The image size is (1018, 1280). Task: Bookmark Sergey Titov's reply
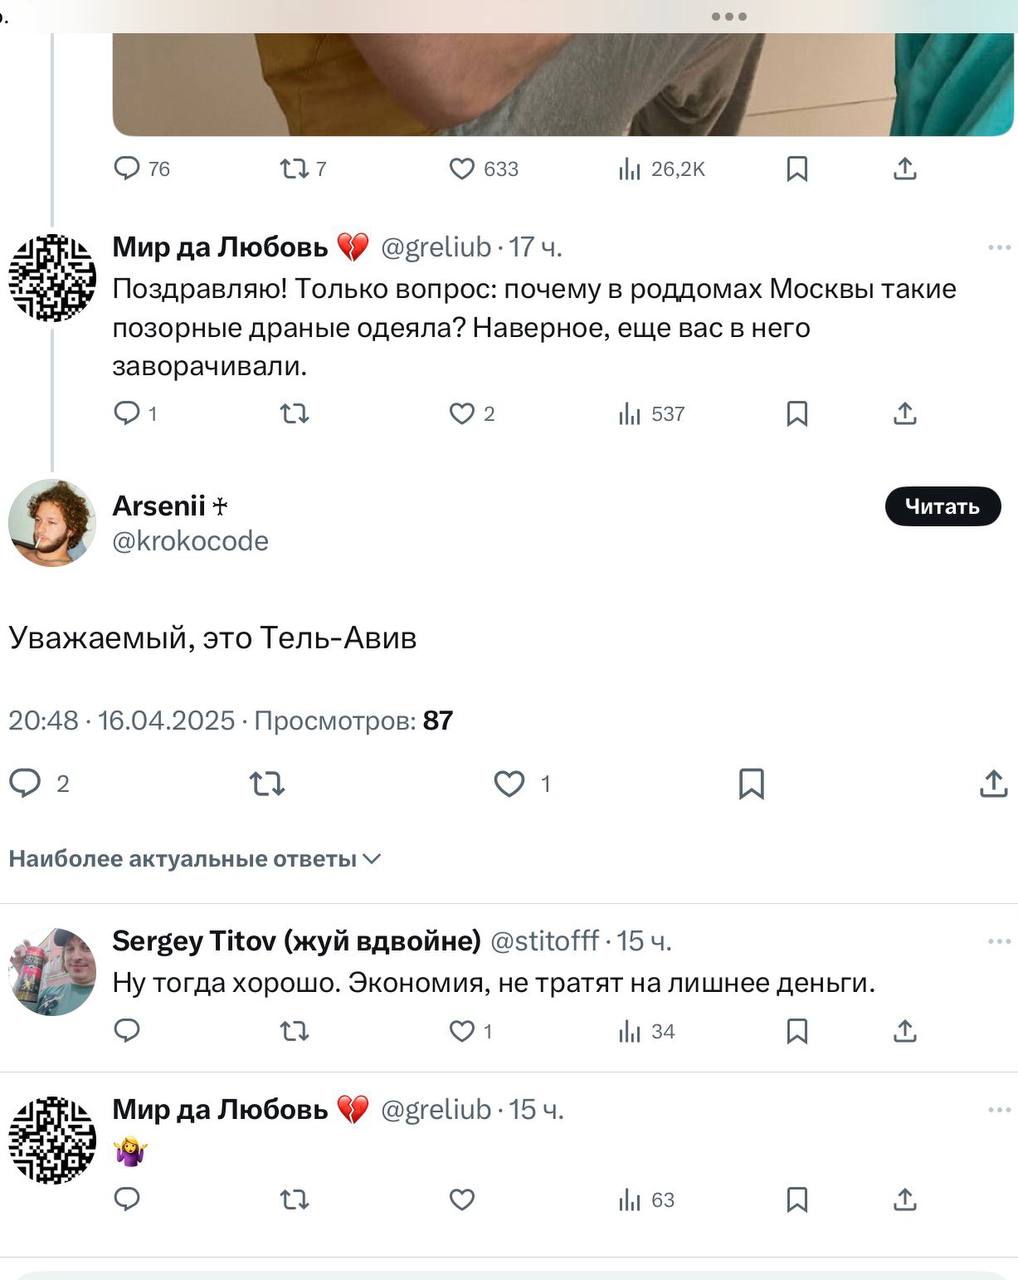tap(797, 1031)
